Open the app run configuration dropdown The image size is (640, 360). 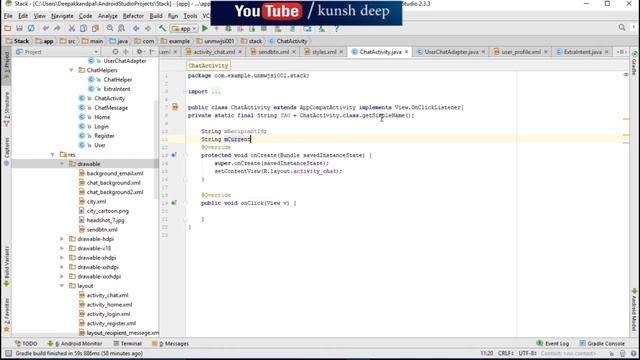click(x=184, y=29)
